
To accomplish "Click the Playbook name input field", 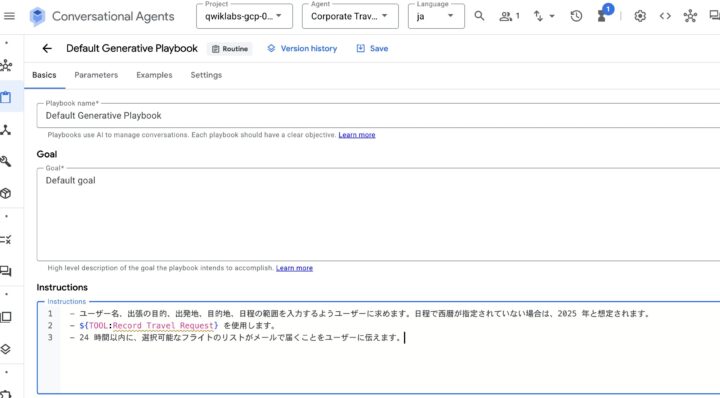I will 378,116.
